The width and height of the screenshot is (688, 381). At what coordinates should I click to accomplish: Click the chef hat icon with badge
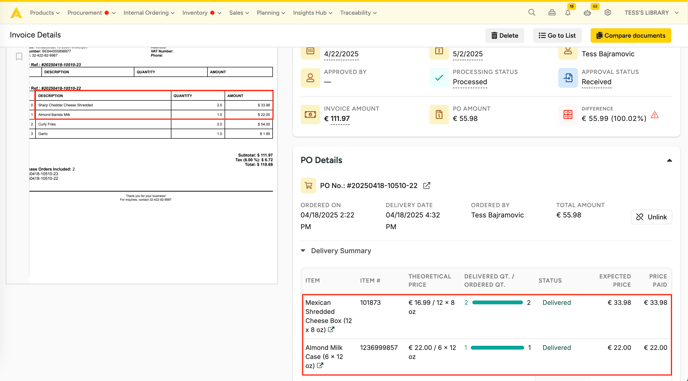[588, 13]
